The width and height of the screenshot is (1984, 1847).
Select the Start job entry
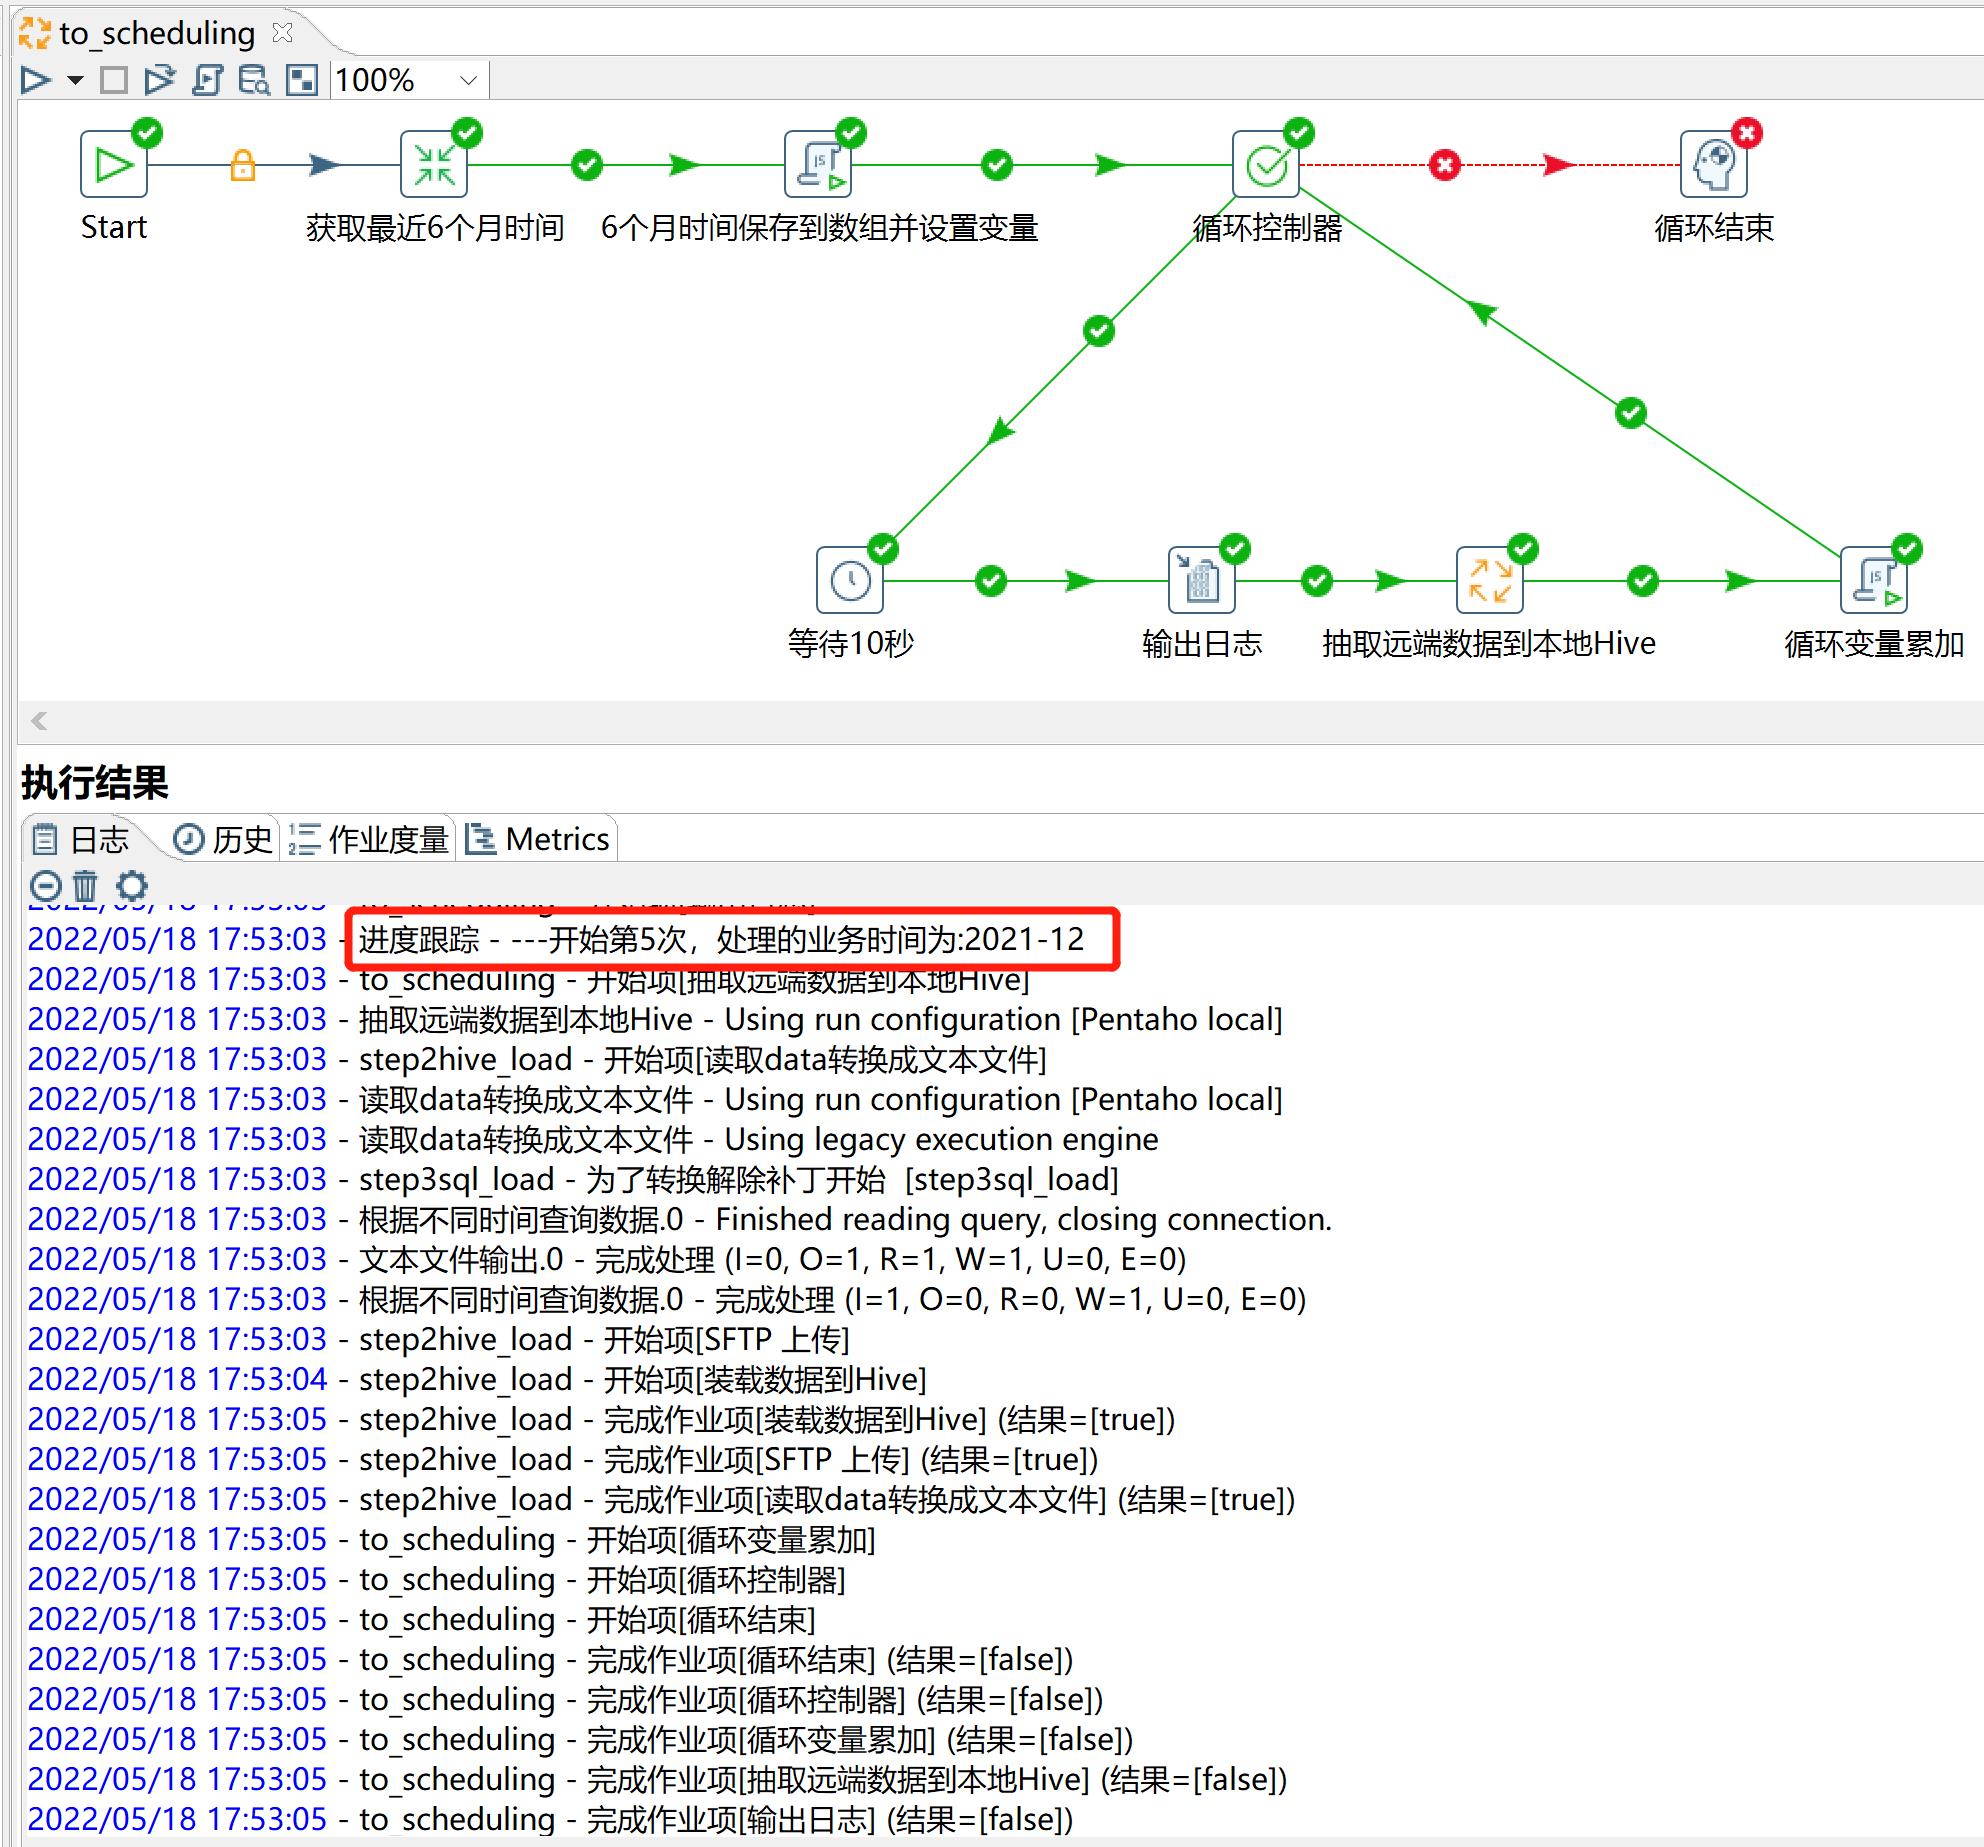[114, 164]
